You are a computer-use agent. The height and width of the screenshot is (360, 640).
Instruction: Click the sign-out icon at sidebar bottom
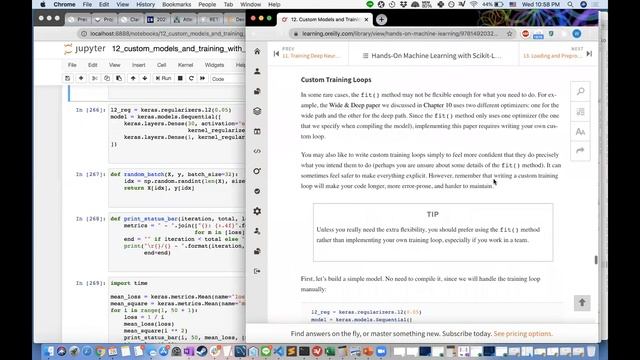(x=257, y=271)
